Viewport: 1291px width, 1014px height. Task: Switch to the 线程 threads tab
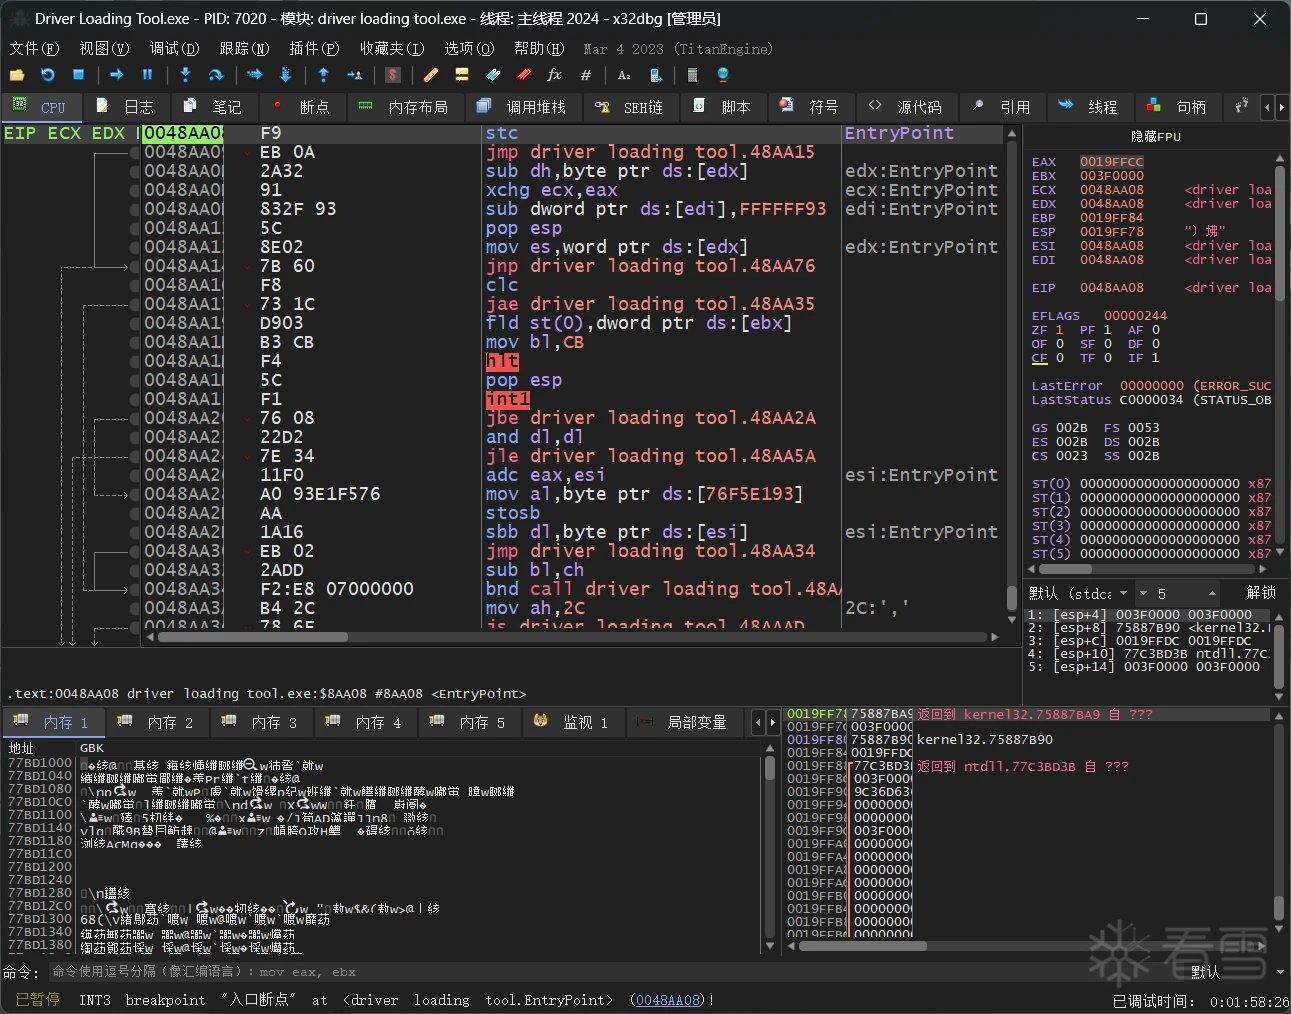pos(1088,107)
